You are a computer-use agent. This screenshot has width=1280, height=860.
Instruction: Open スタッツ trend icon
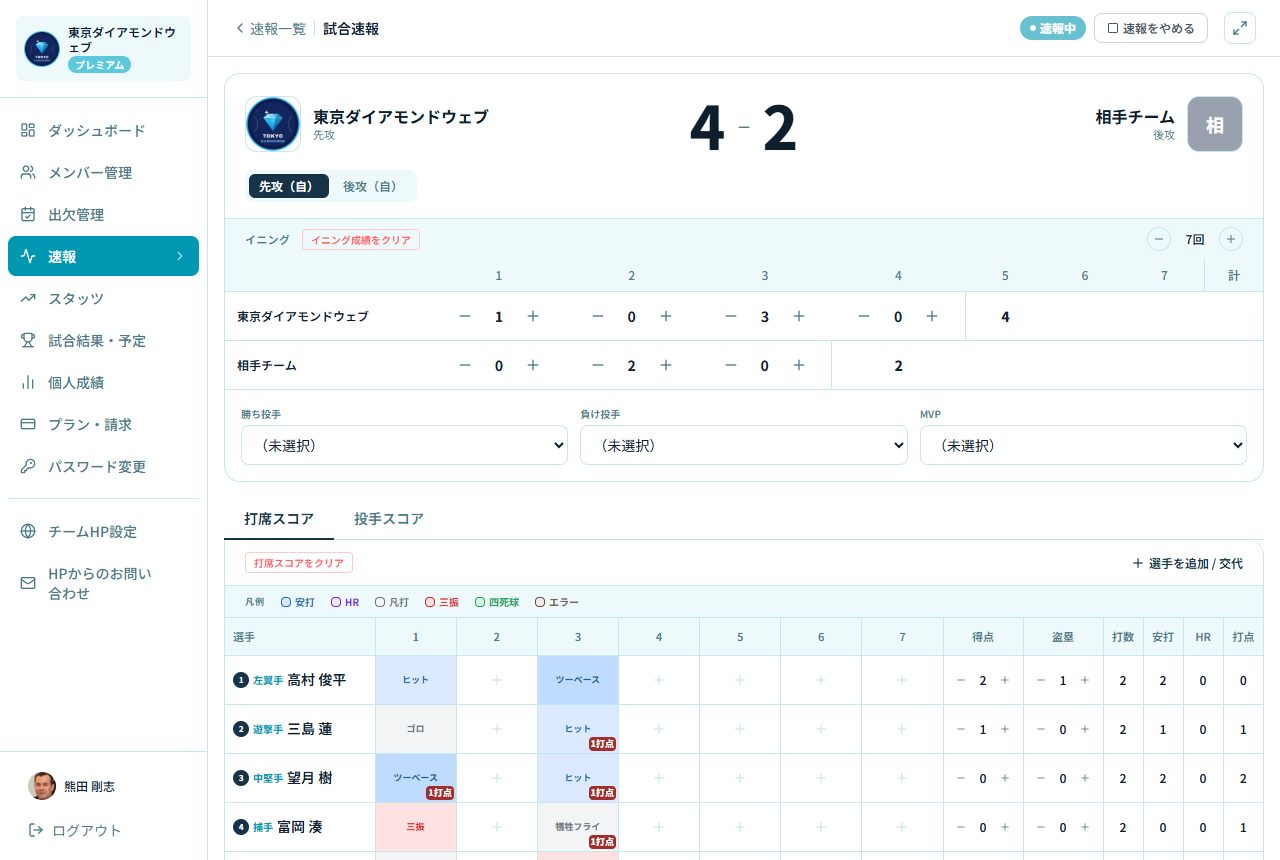pyautogui.click(x=28, y=299)
